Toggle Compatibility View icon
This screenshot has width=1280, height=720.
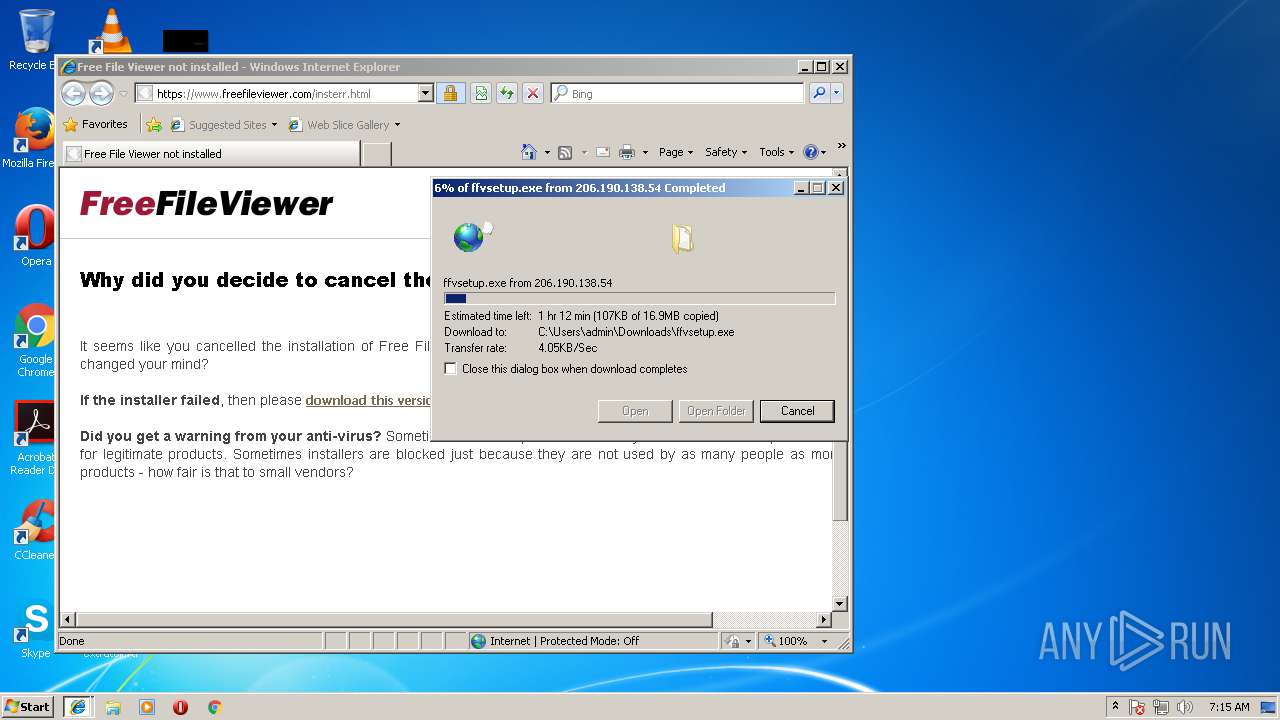481,93
